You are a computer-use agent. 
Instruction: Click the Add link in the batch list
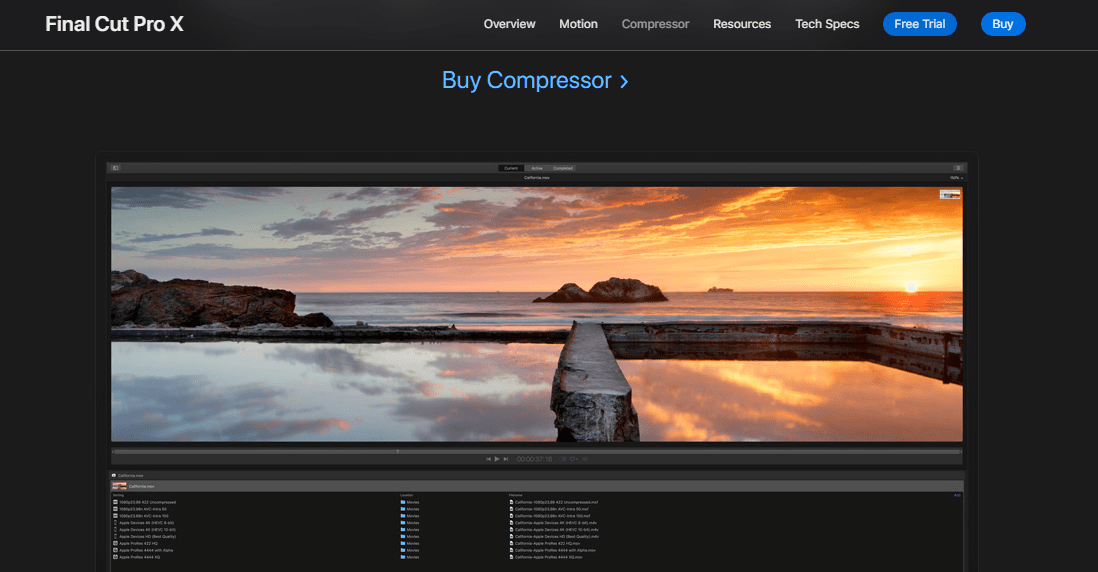point(957,495)
